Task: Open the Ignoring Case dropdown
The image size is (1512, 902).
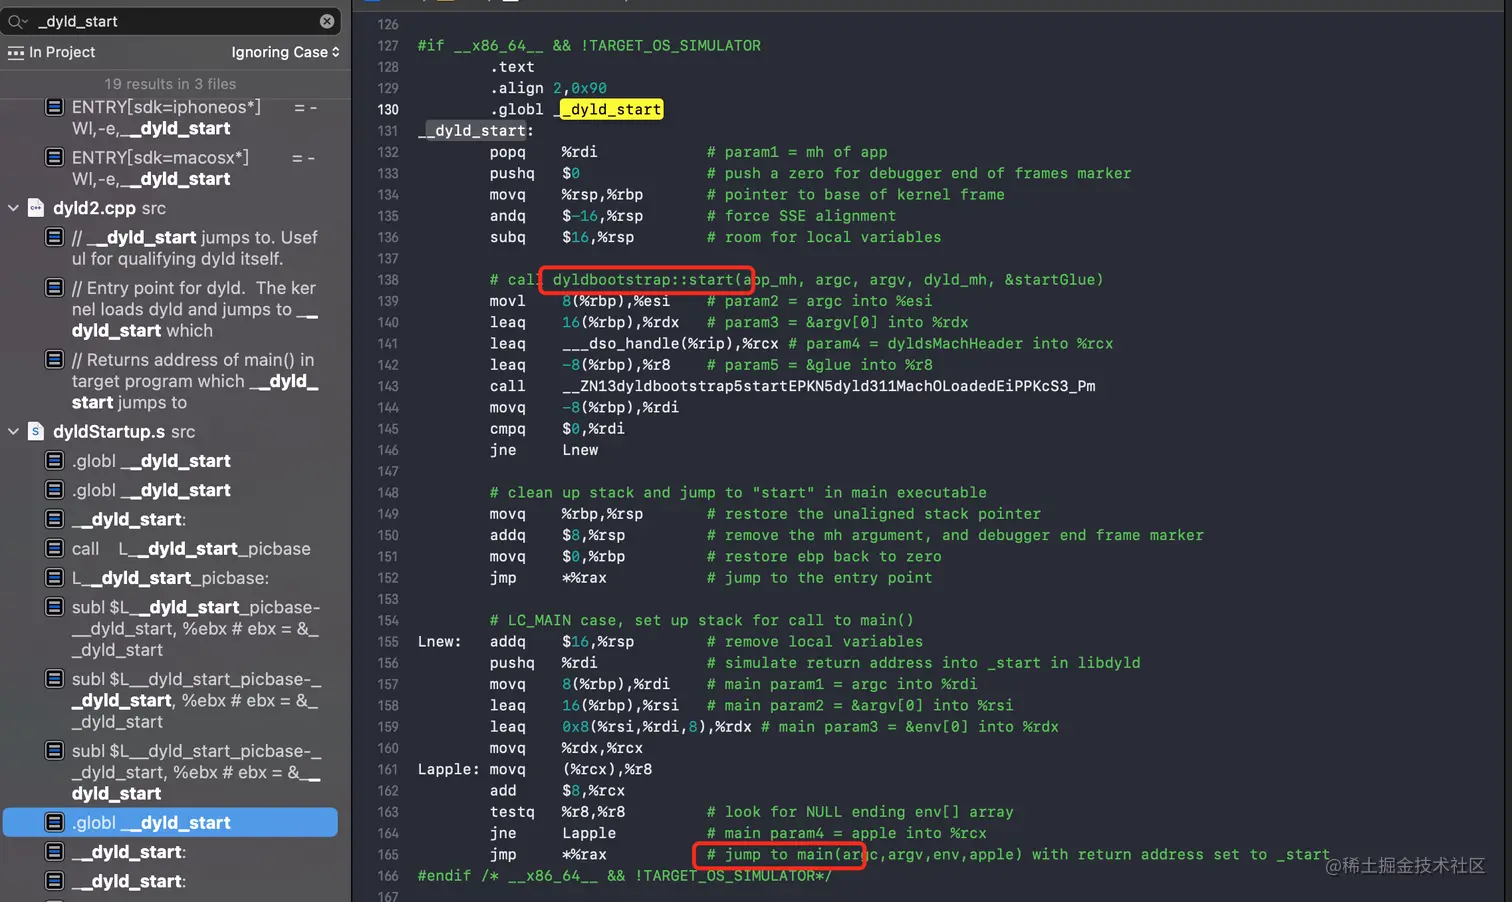Action: coord(285,52)
